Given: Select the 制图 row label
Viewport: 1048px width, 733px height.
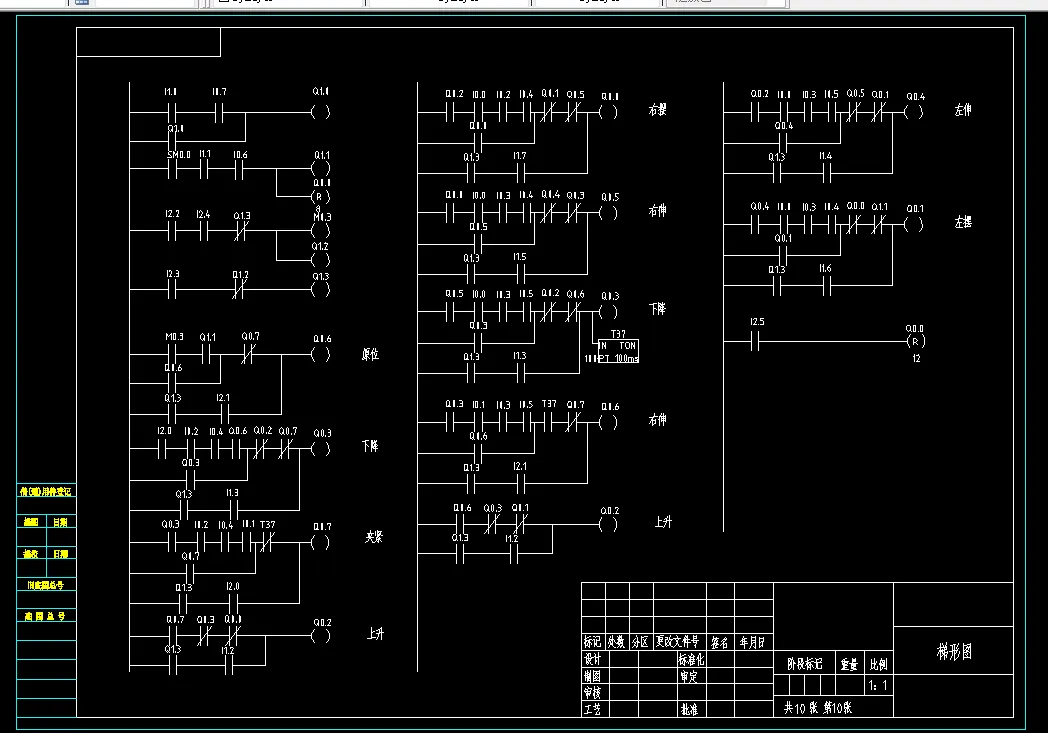Looking at the screenshot, I should 593,676.
